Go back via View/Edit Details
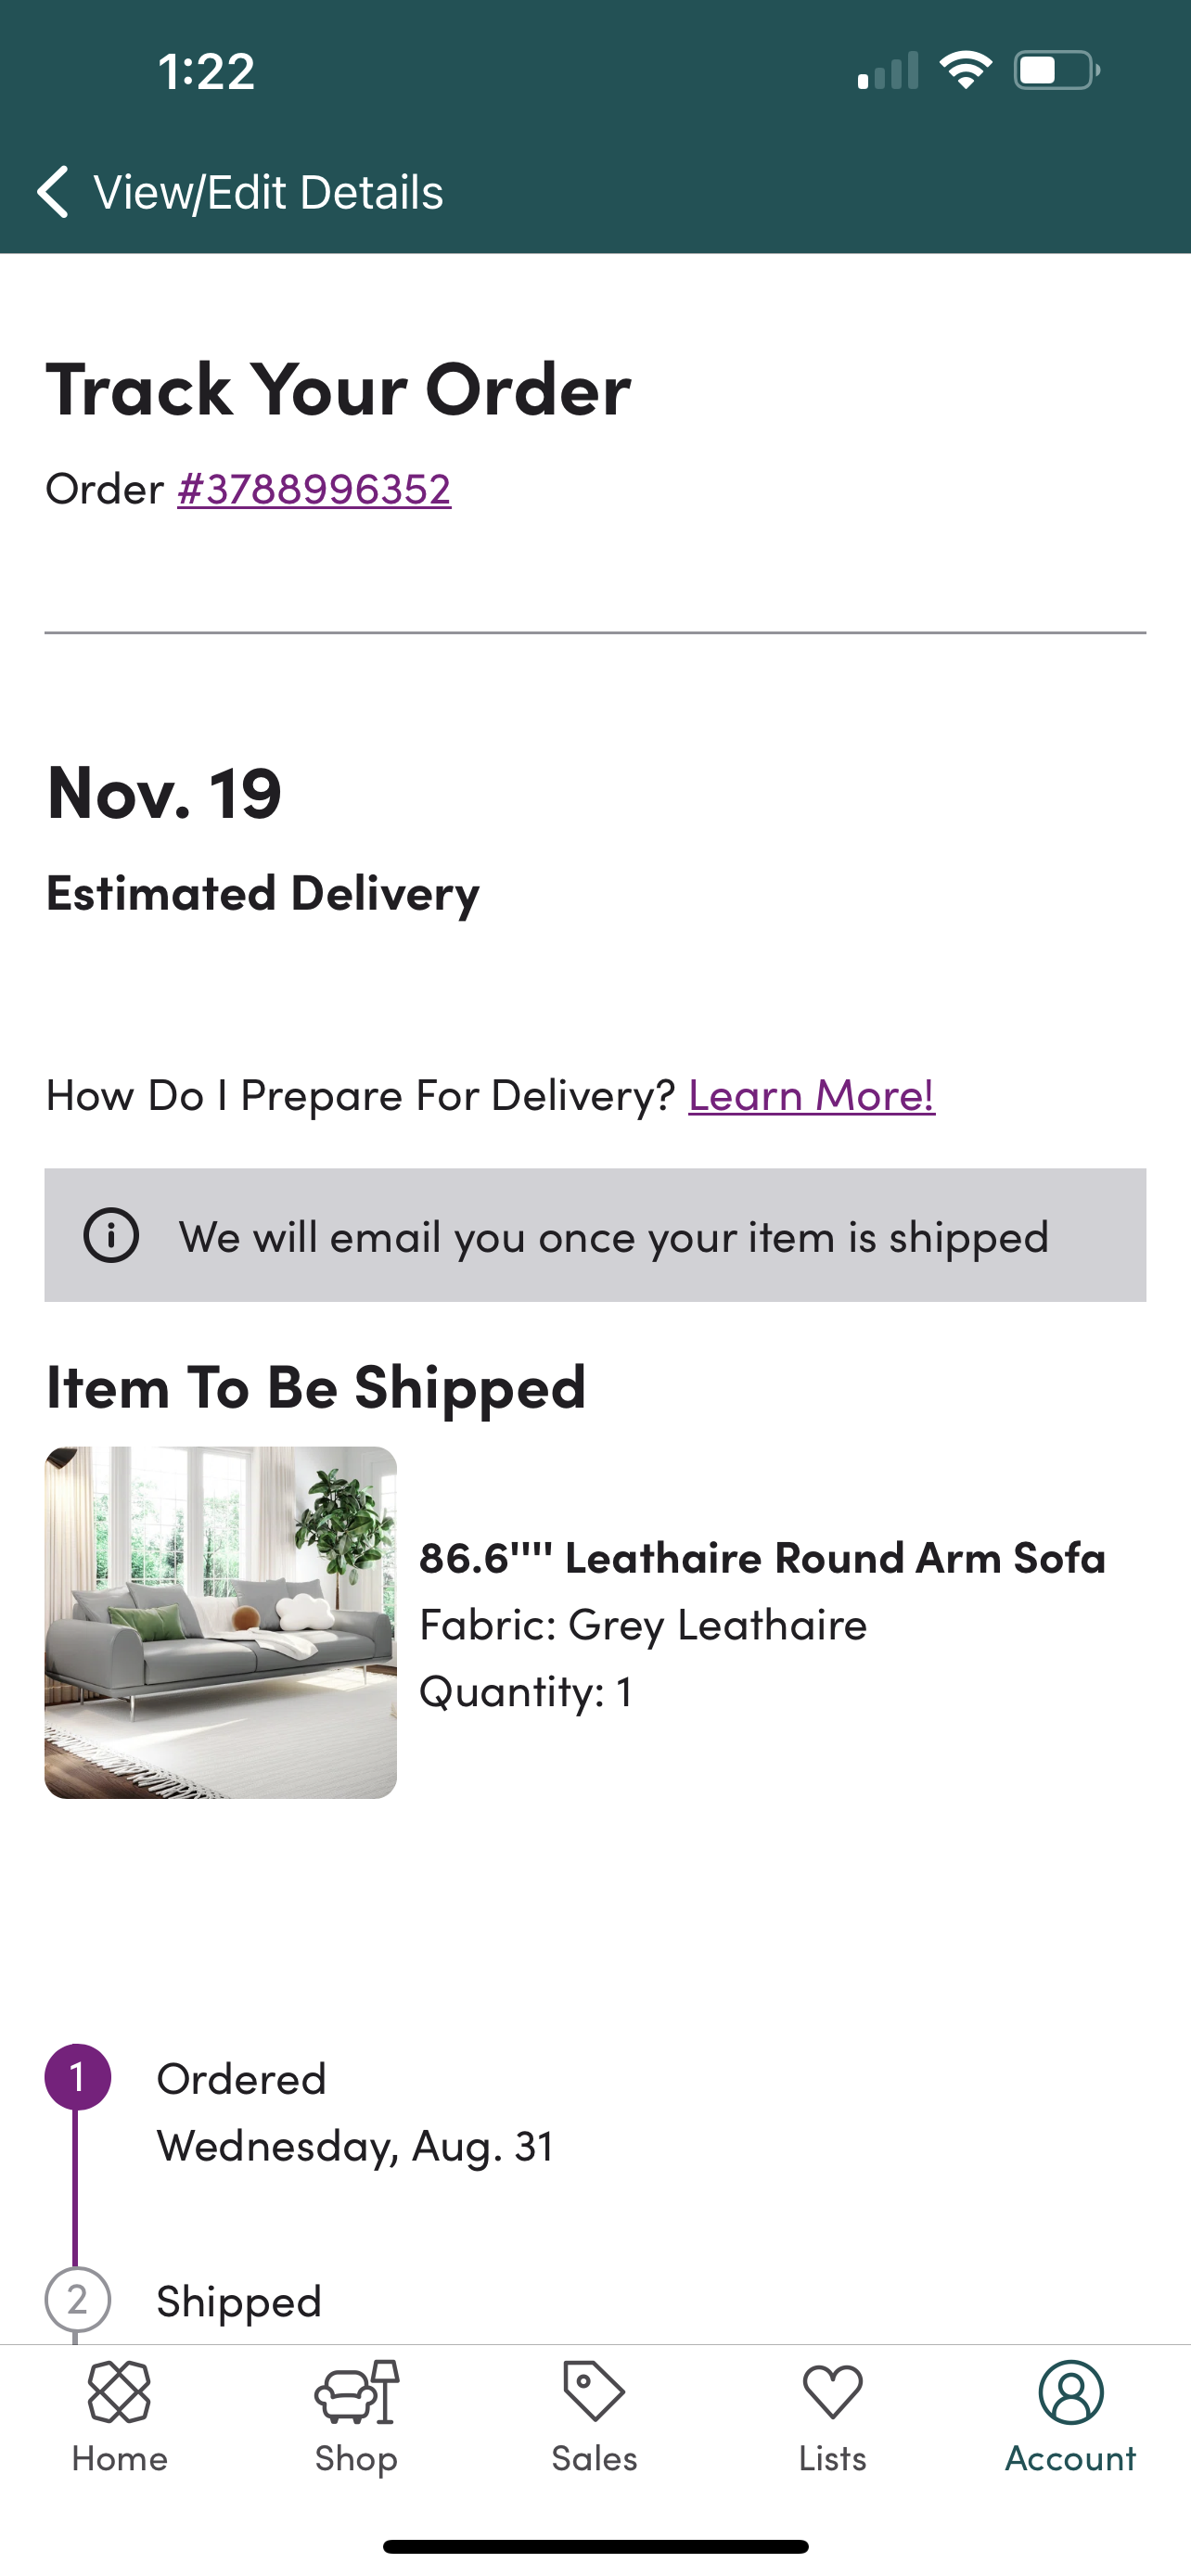 coord(268,192)
